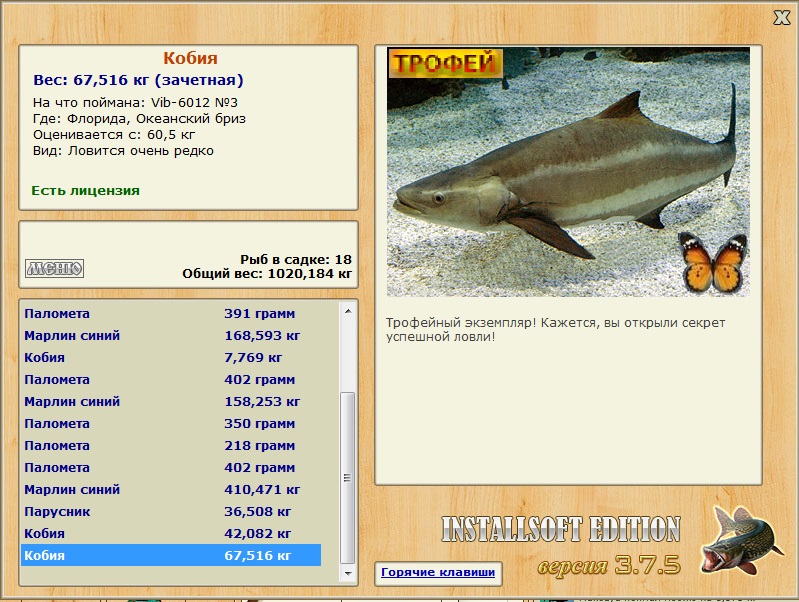Open the Меню button
This screenshot has width=799, height=602.
pyautogui.click(x=55, y=268)
